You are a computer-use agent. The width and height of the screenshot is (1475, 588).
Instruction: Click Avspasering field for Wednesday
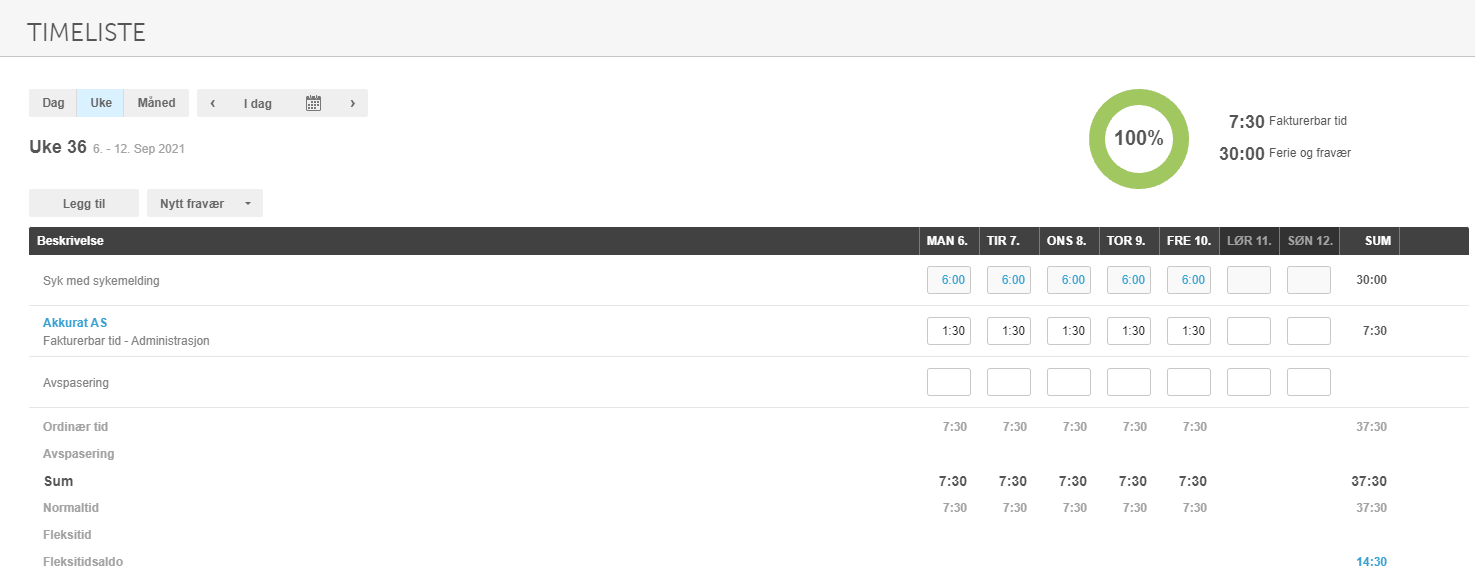coord(1069,382)
